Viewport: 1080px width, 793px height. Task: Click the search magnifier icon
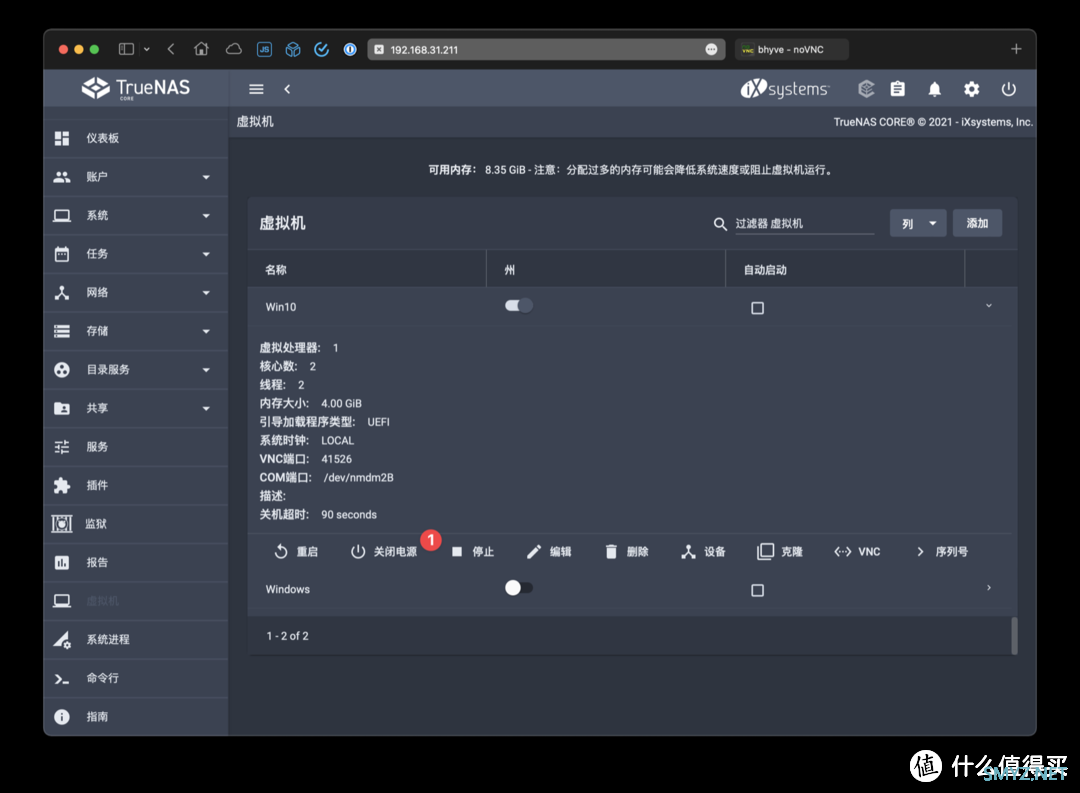pyautogui.click(x=720, y=224)
